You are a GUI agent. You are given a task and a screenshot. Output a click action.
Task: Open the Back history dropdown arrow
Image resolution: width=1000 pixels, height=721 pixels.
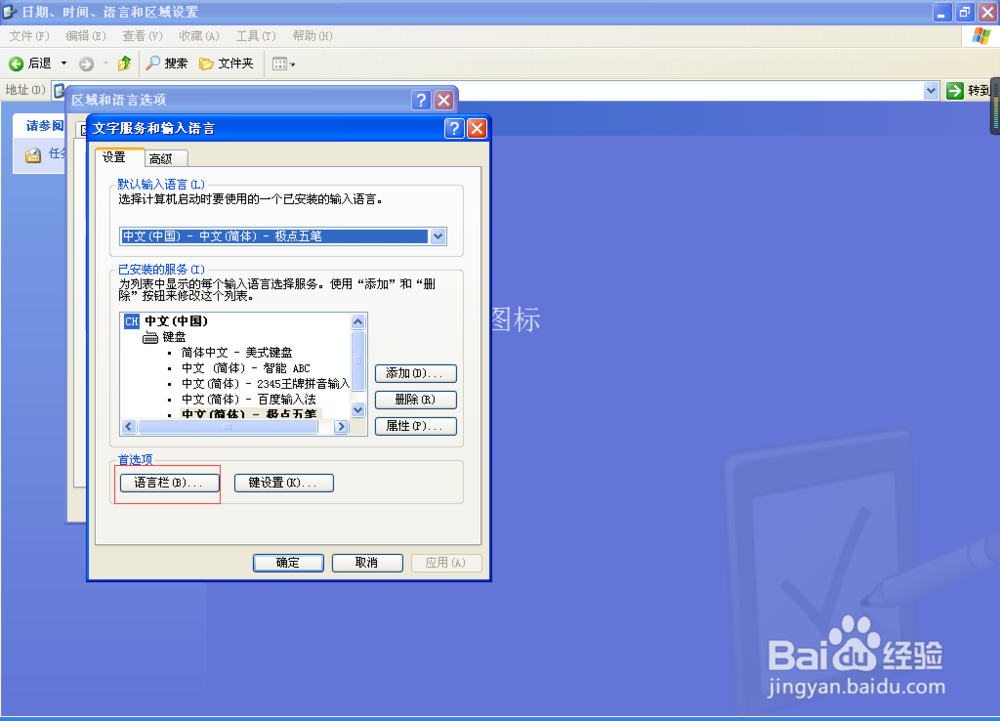(64, 64)
